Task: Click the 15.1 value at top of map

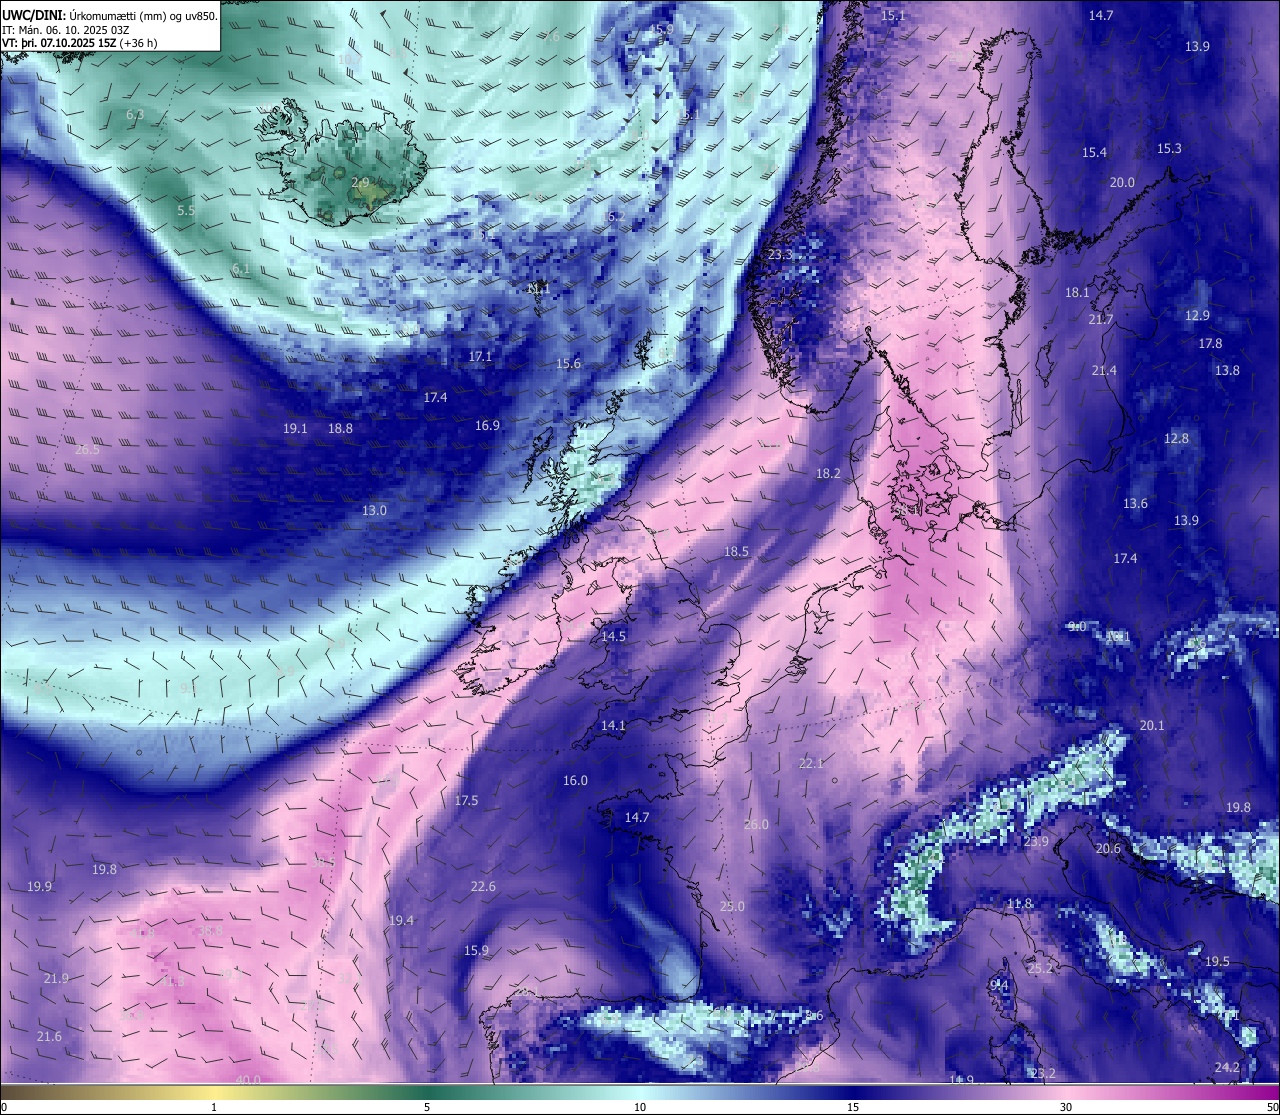Action: 893,15
